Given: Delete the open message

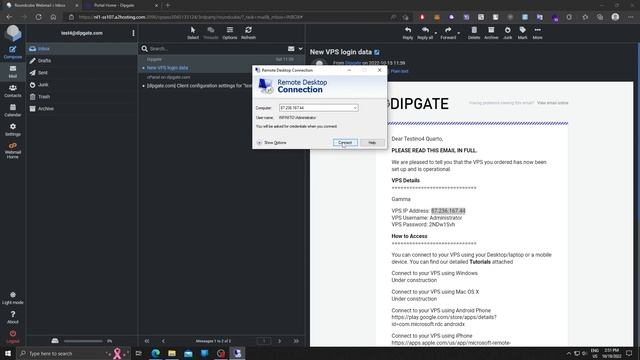Looking at the screenshot, I should [x=474, y=33].
